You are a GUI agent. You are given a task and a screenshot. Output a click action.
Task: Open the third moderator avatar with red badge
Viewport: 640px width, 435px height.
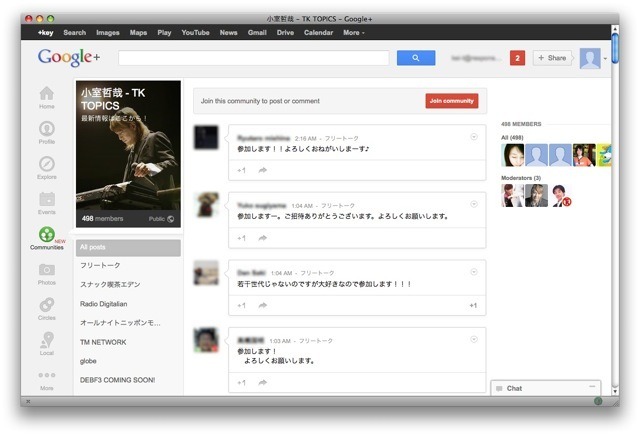(560, 195)
